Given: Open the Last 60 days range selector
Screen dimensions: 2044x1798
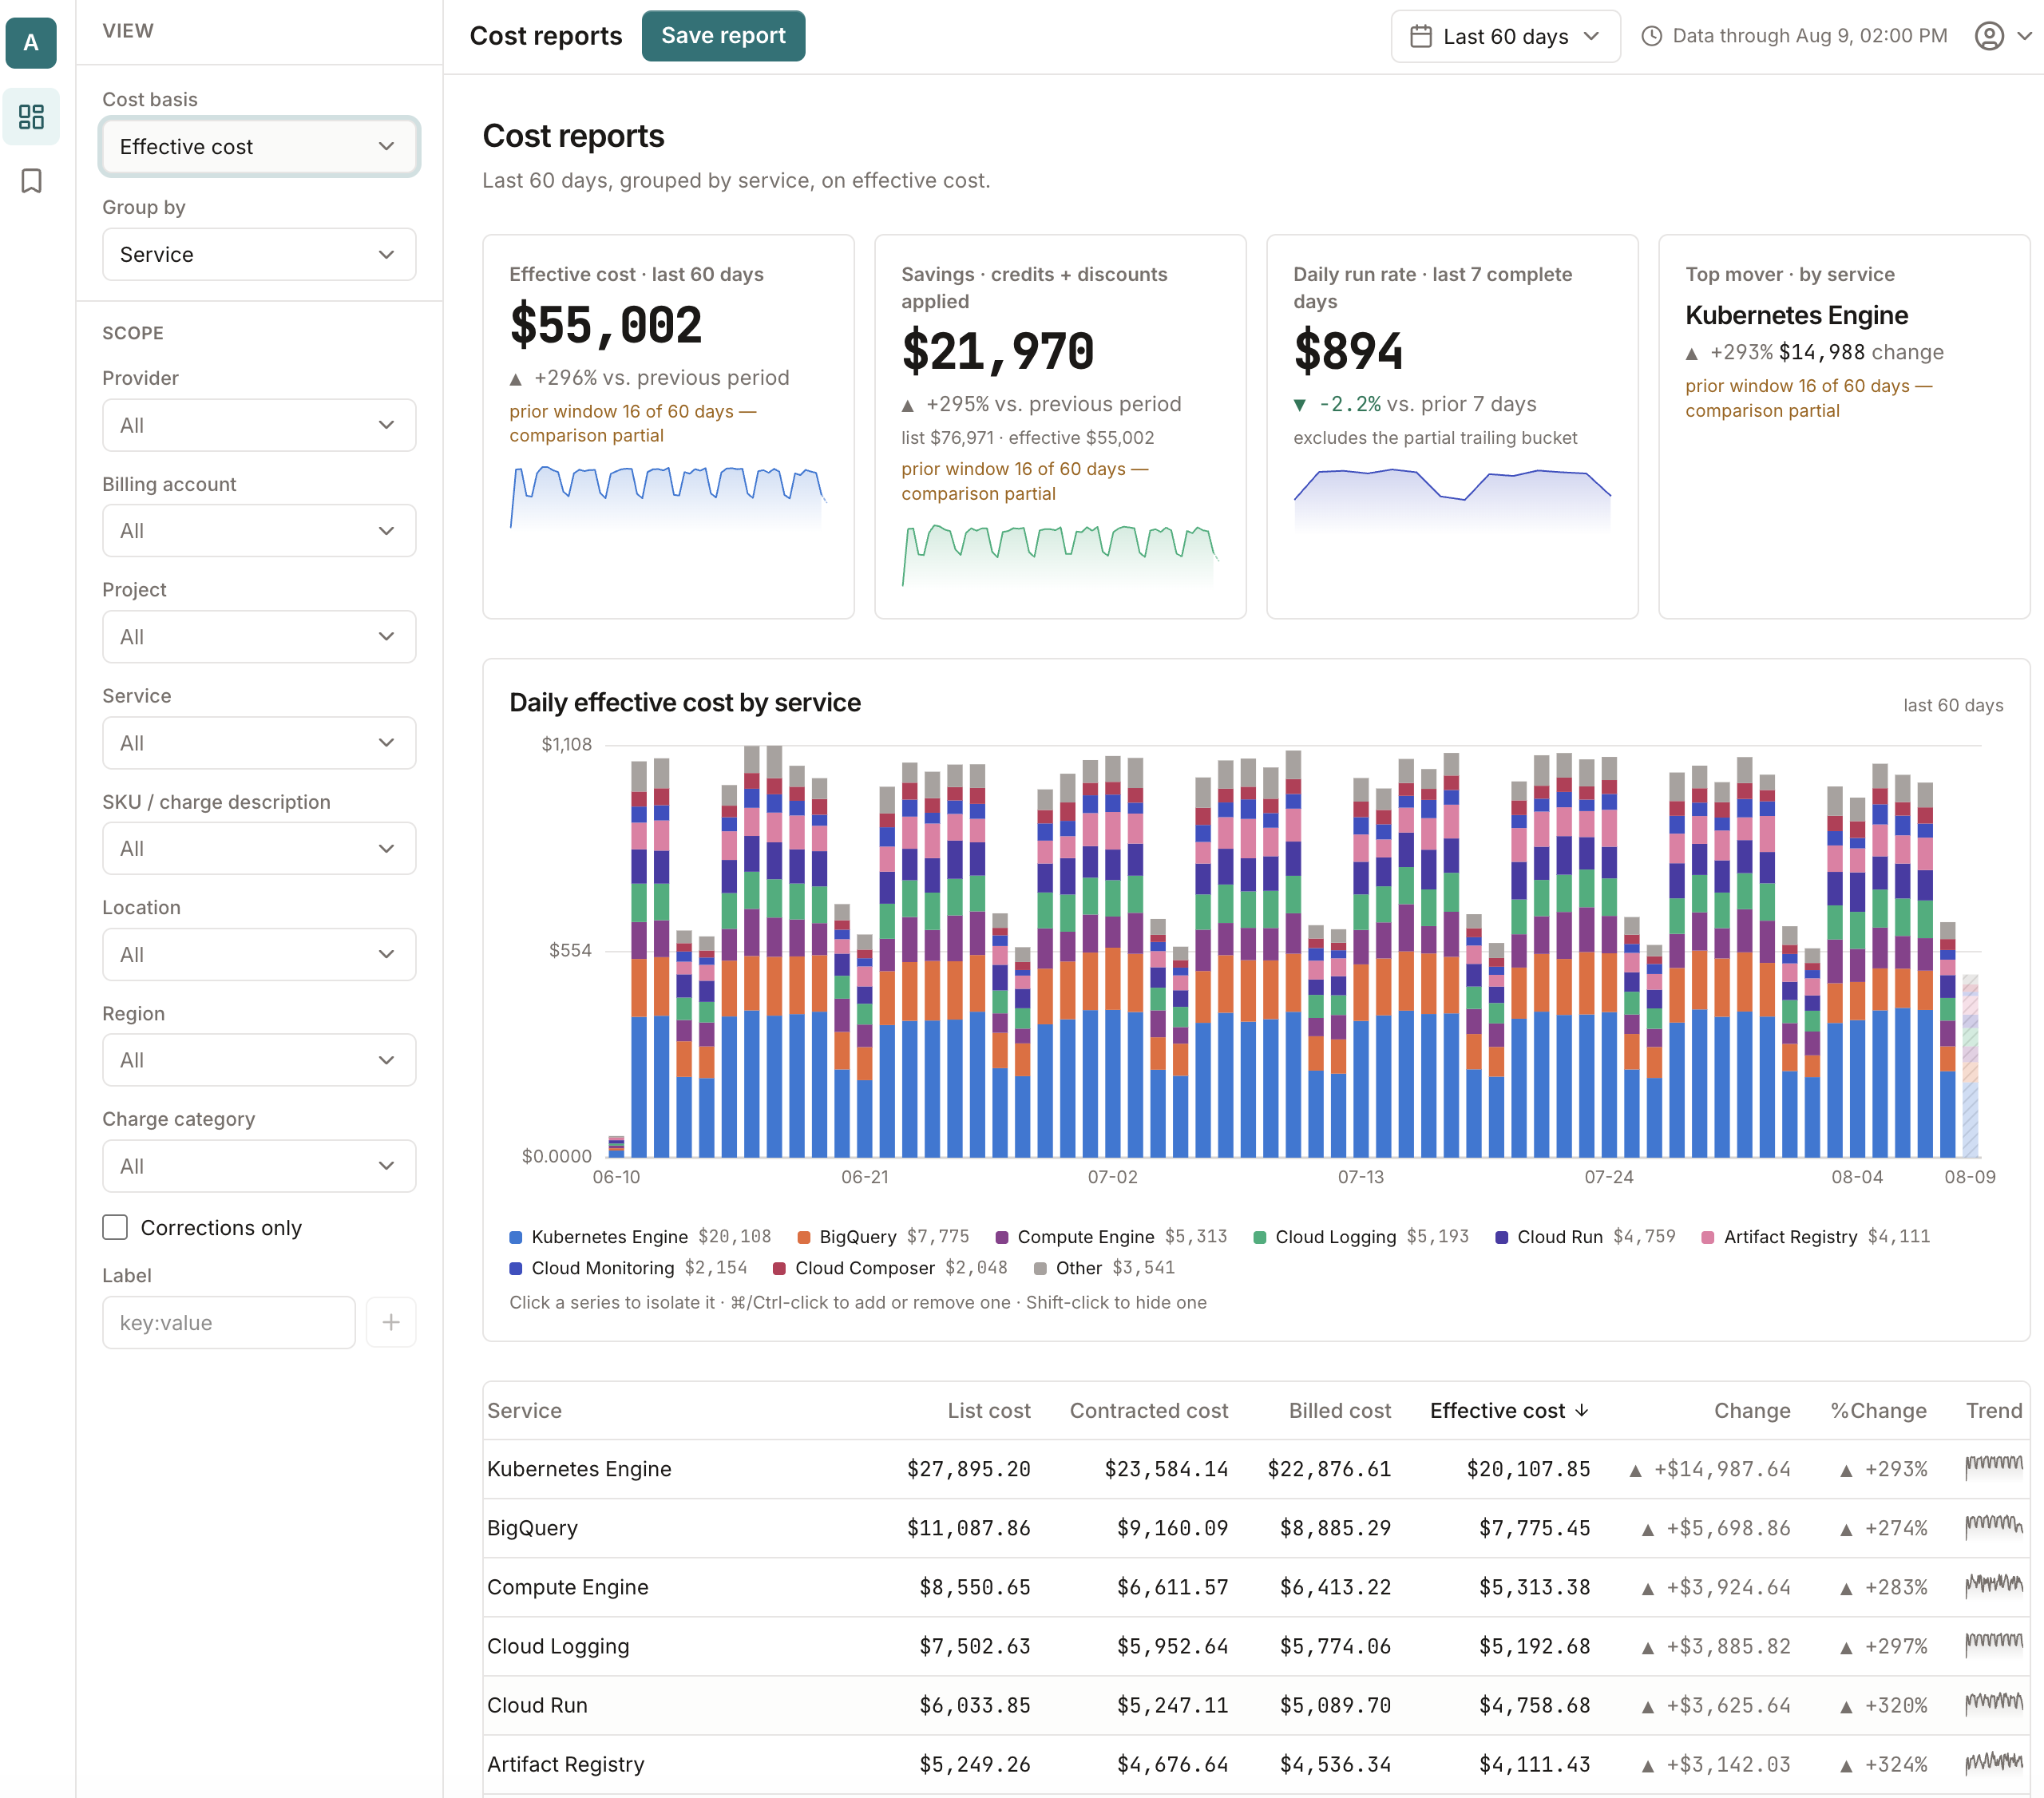Looking at the screenshot, I should click(x=1505, y=36).
